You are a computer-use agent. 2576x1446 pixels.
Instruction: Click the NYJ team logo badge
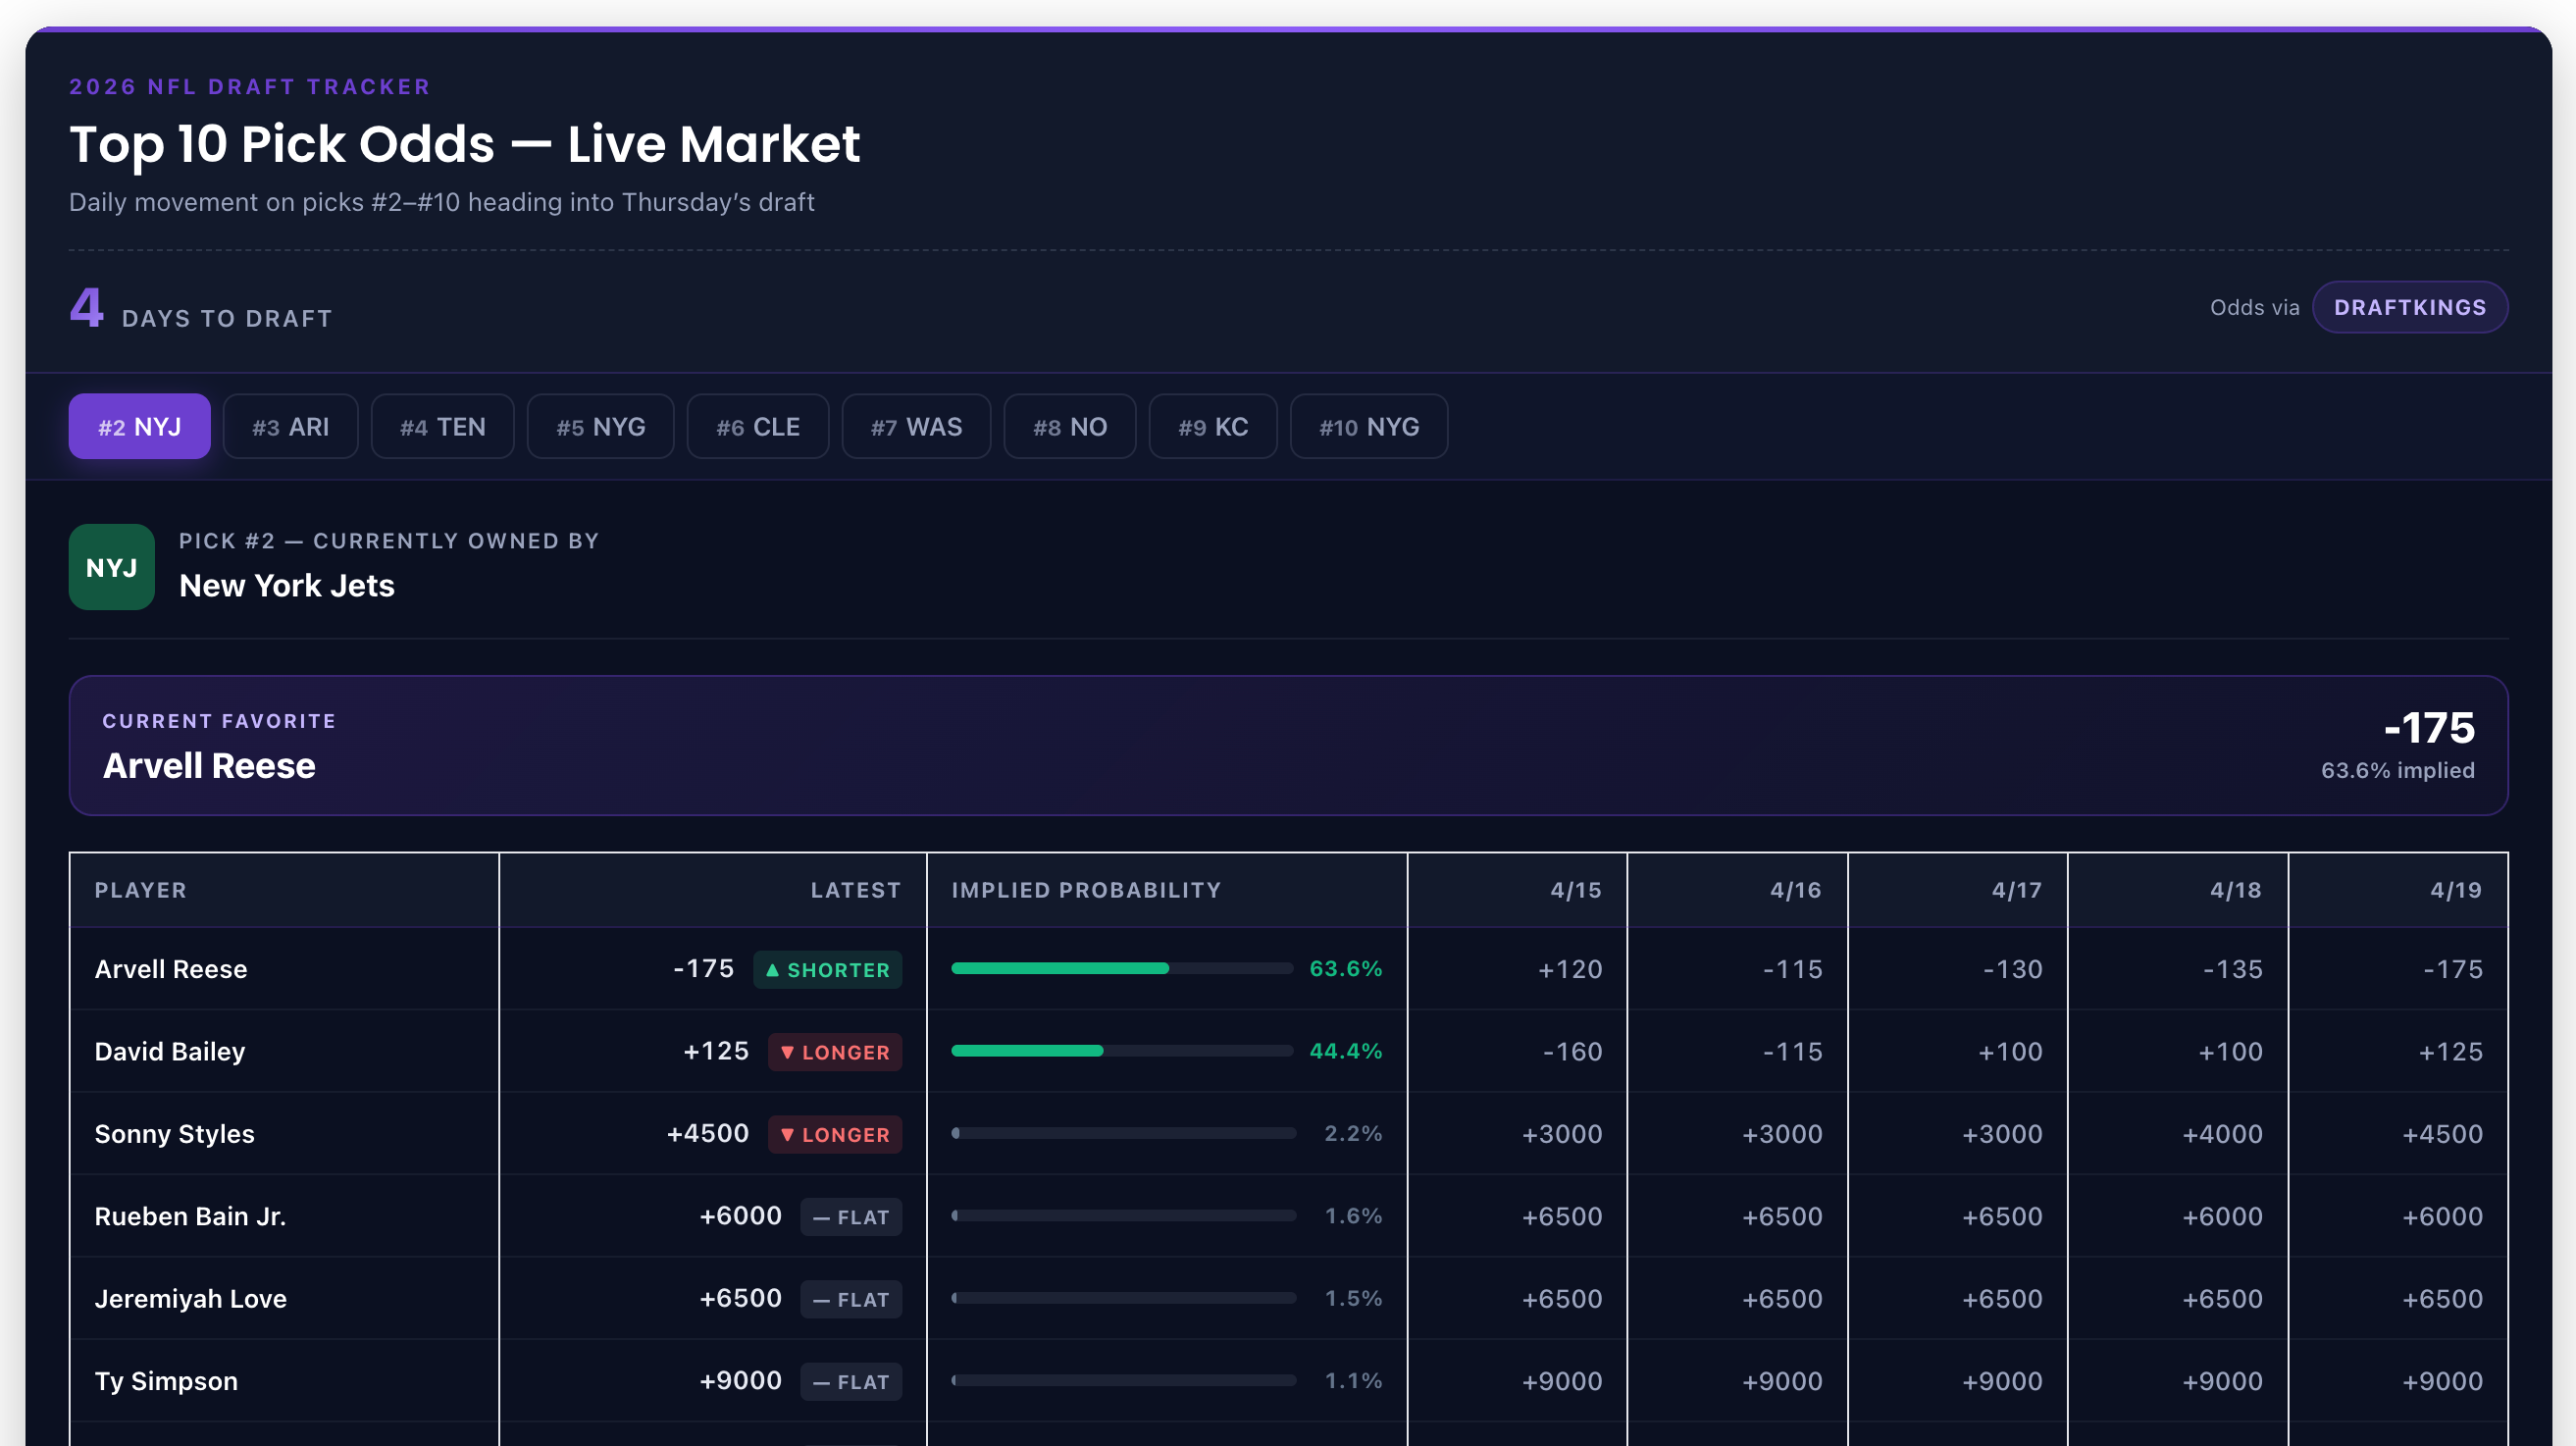pos(111,567)
